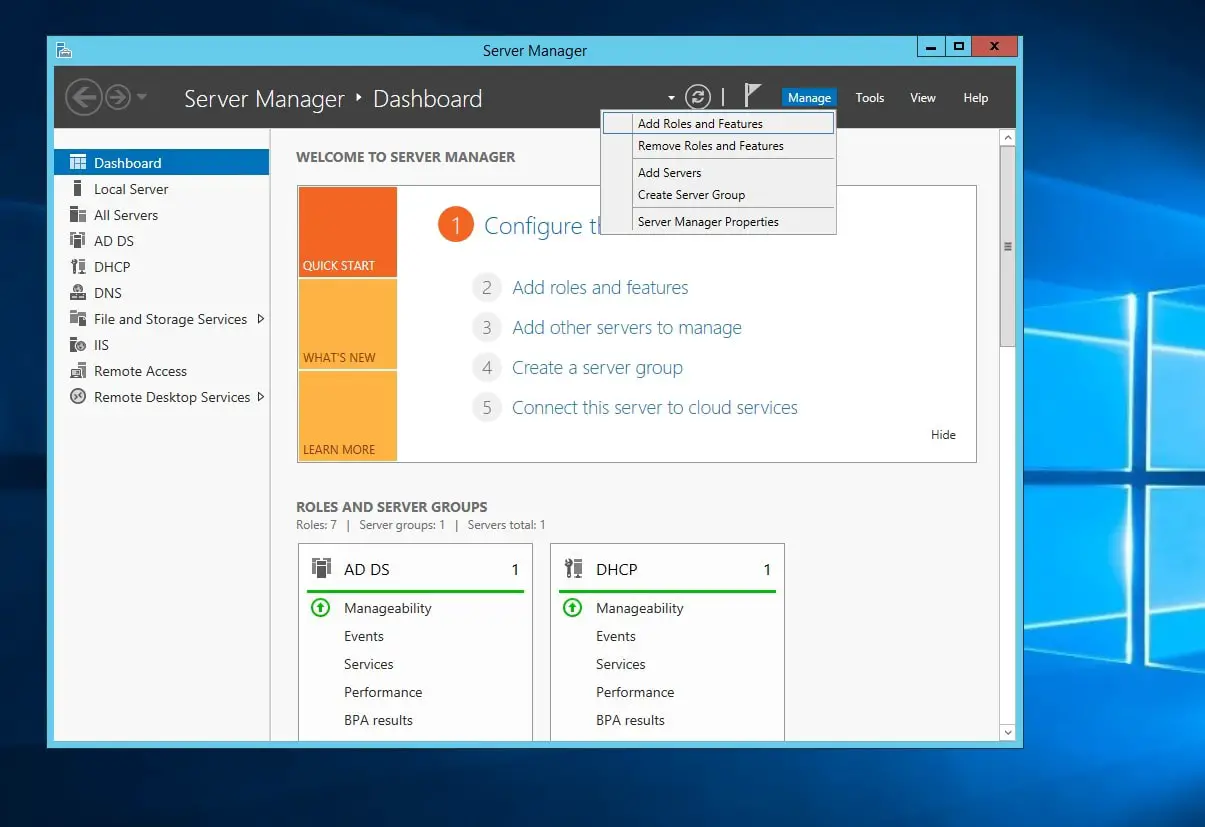Viewport: 1205px width, 827px height.
Task: Click the IIS sidebar icon
Action: pyautogui.click(x=77, y=344)
